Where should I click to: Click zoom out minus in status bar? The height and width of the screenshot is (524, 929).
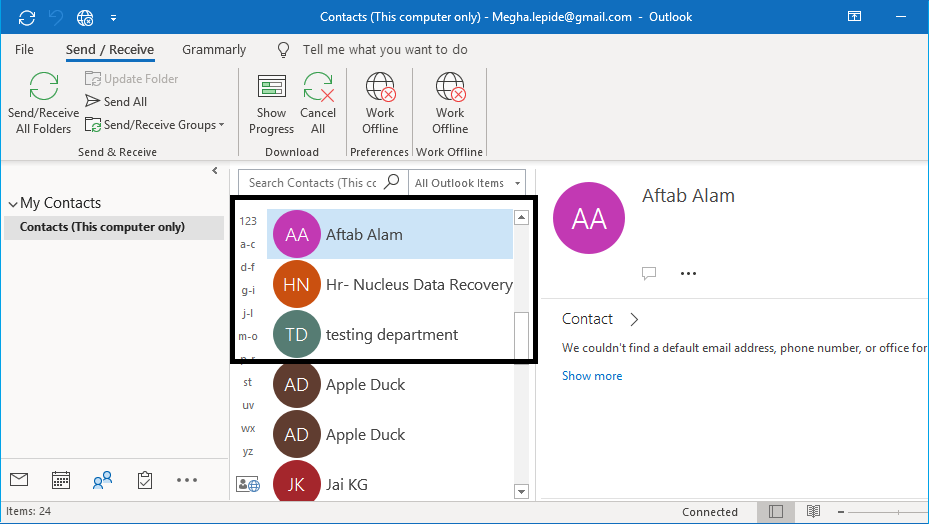tap(841, 512)
